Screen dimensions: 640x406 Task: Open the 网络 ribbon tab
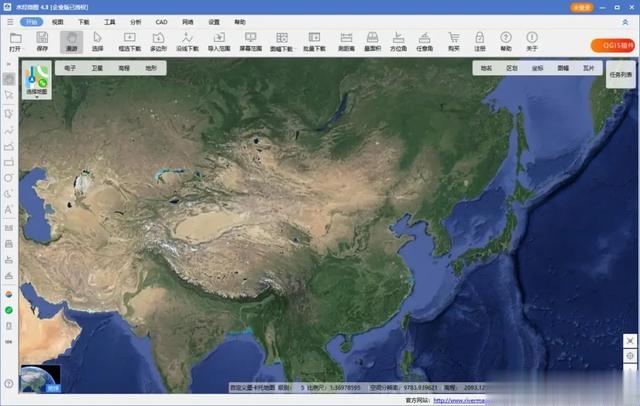188,22
